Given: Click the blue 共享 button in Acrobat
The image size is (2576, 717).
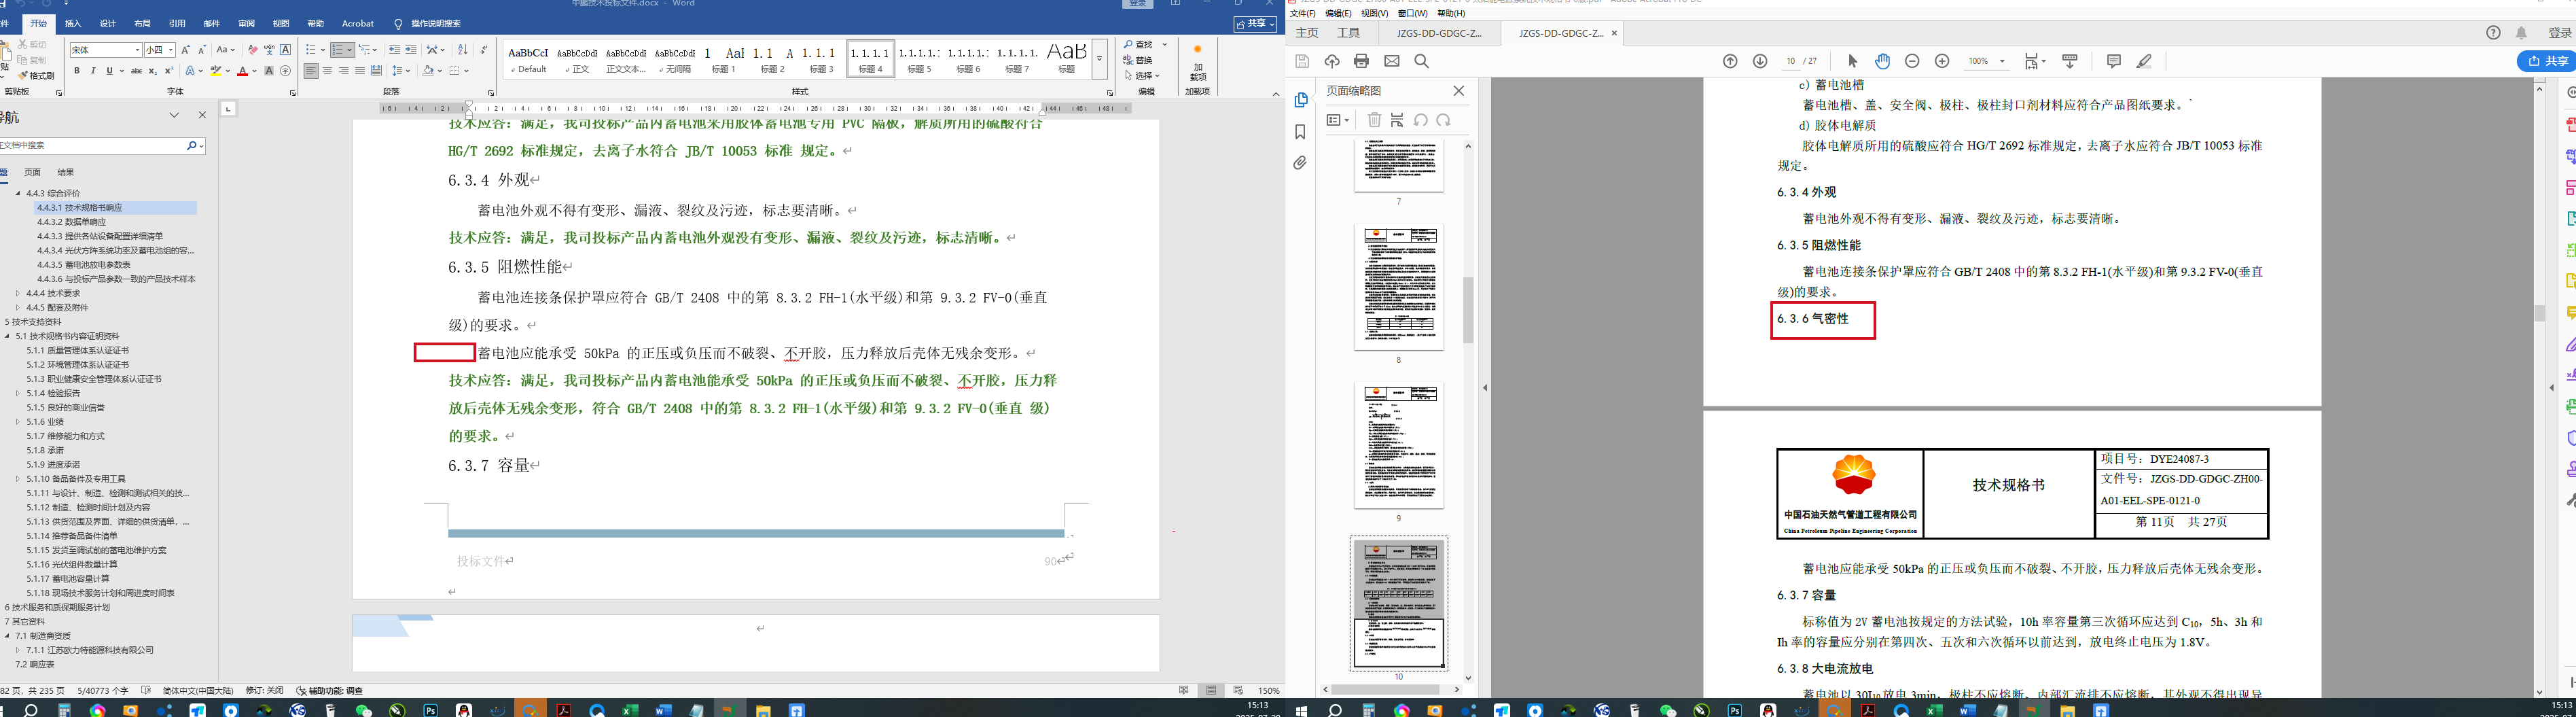Looking at the screenshot, I should click(2548, 61).
